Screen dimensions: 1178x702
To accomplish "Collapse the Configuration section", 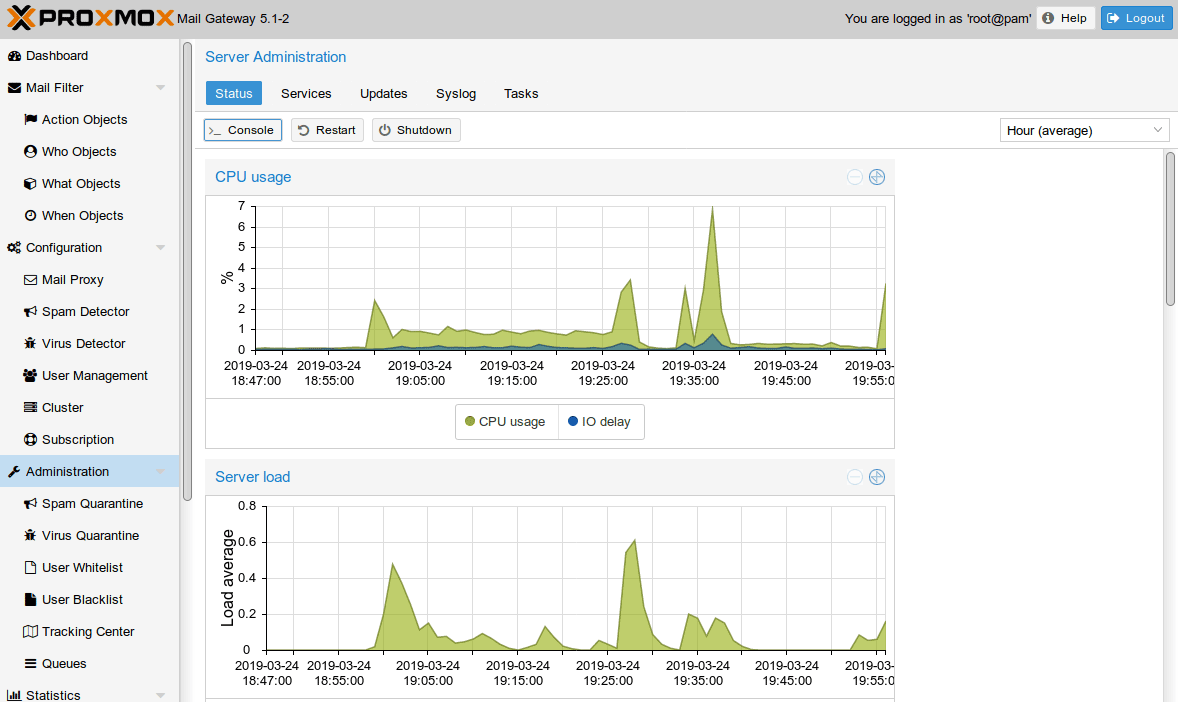I will (160, 248).
